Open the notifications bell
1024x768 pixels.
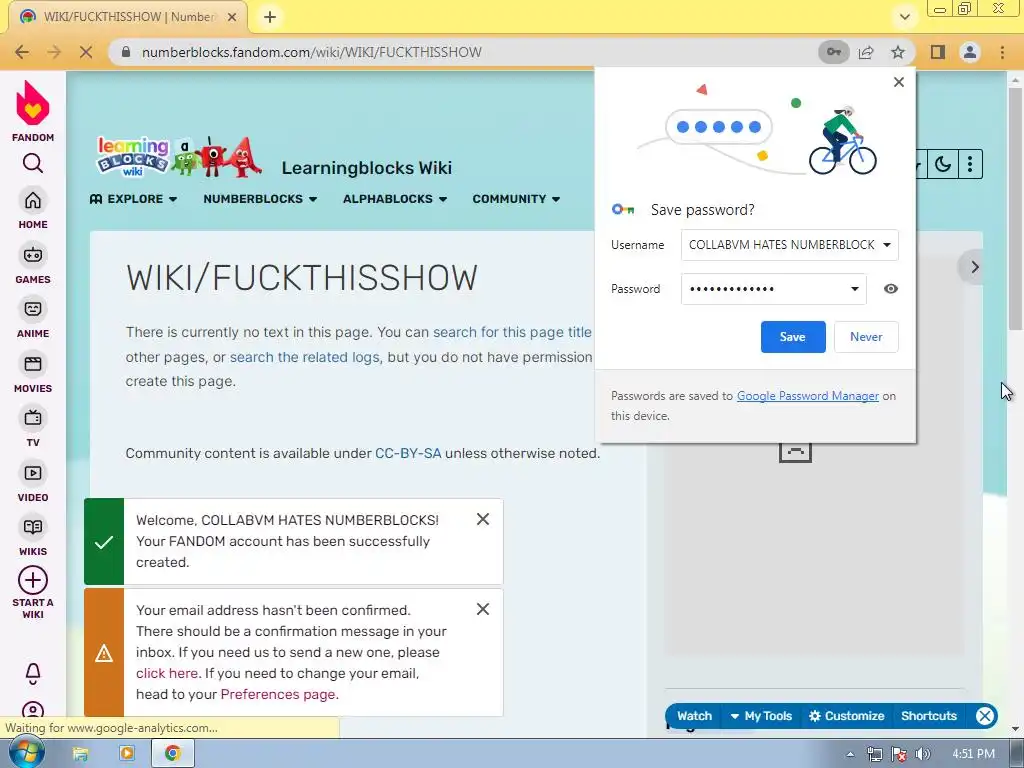[33, 673]
